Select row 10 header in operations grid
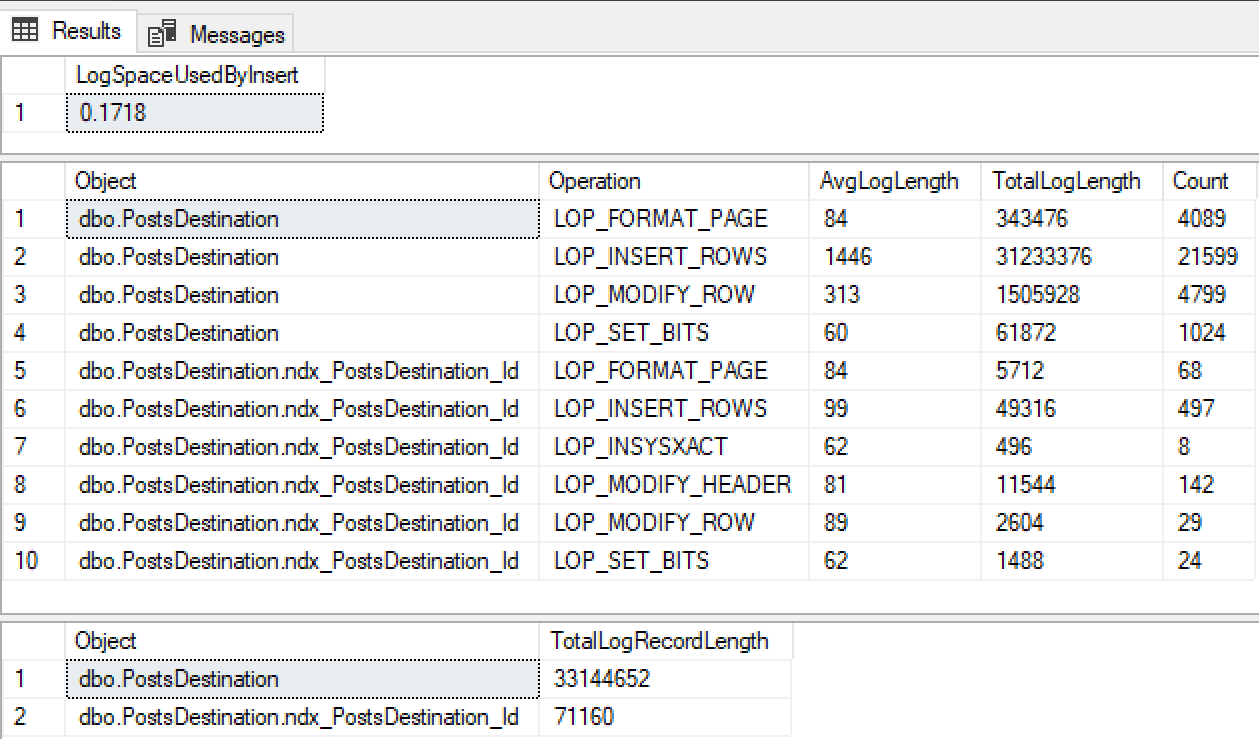The width and height of the screenshot is (1259, 739). pos(27,561)
